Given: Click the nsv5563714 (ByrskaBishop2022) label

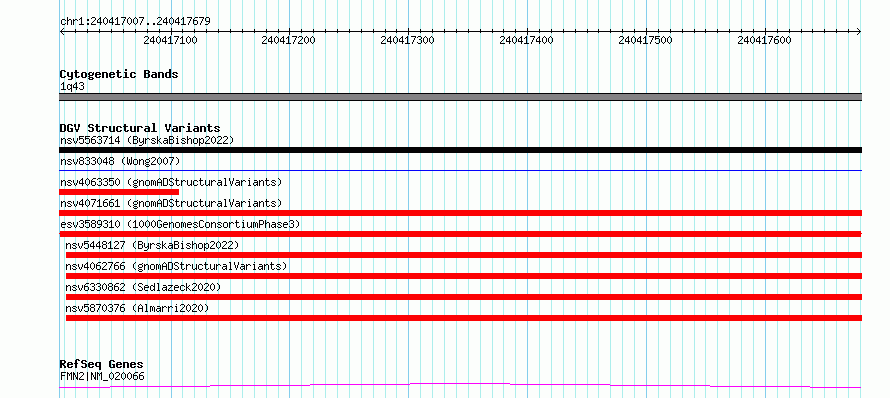Looking at the screenshot, I should tap(146, 140).
